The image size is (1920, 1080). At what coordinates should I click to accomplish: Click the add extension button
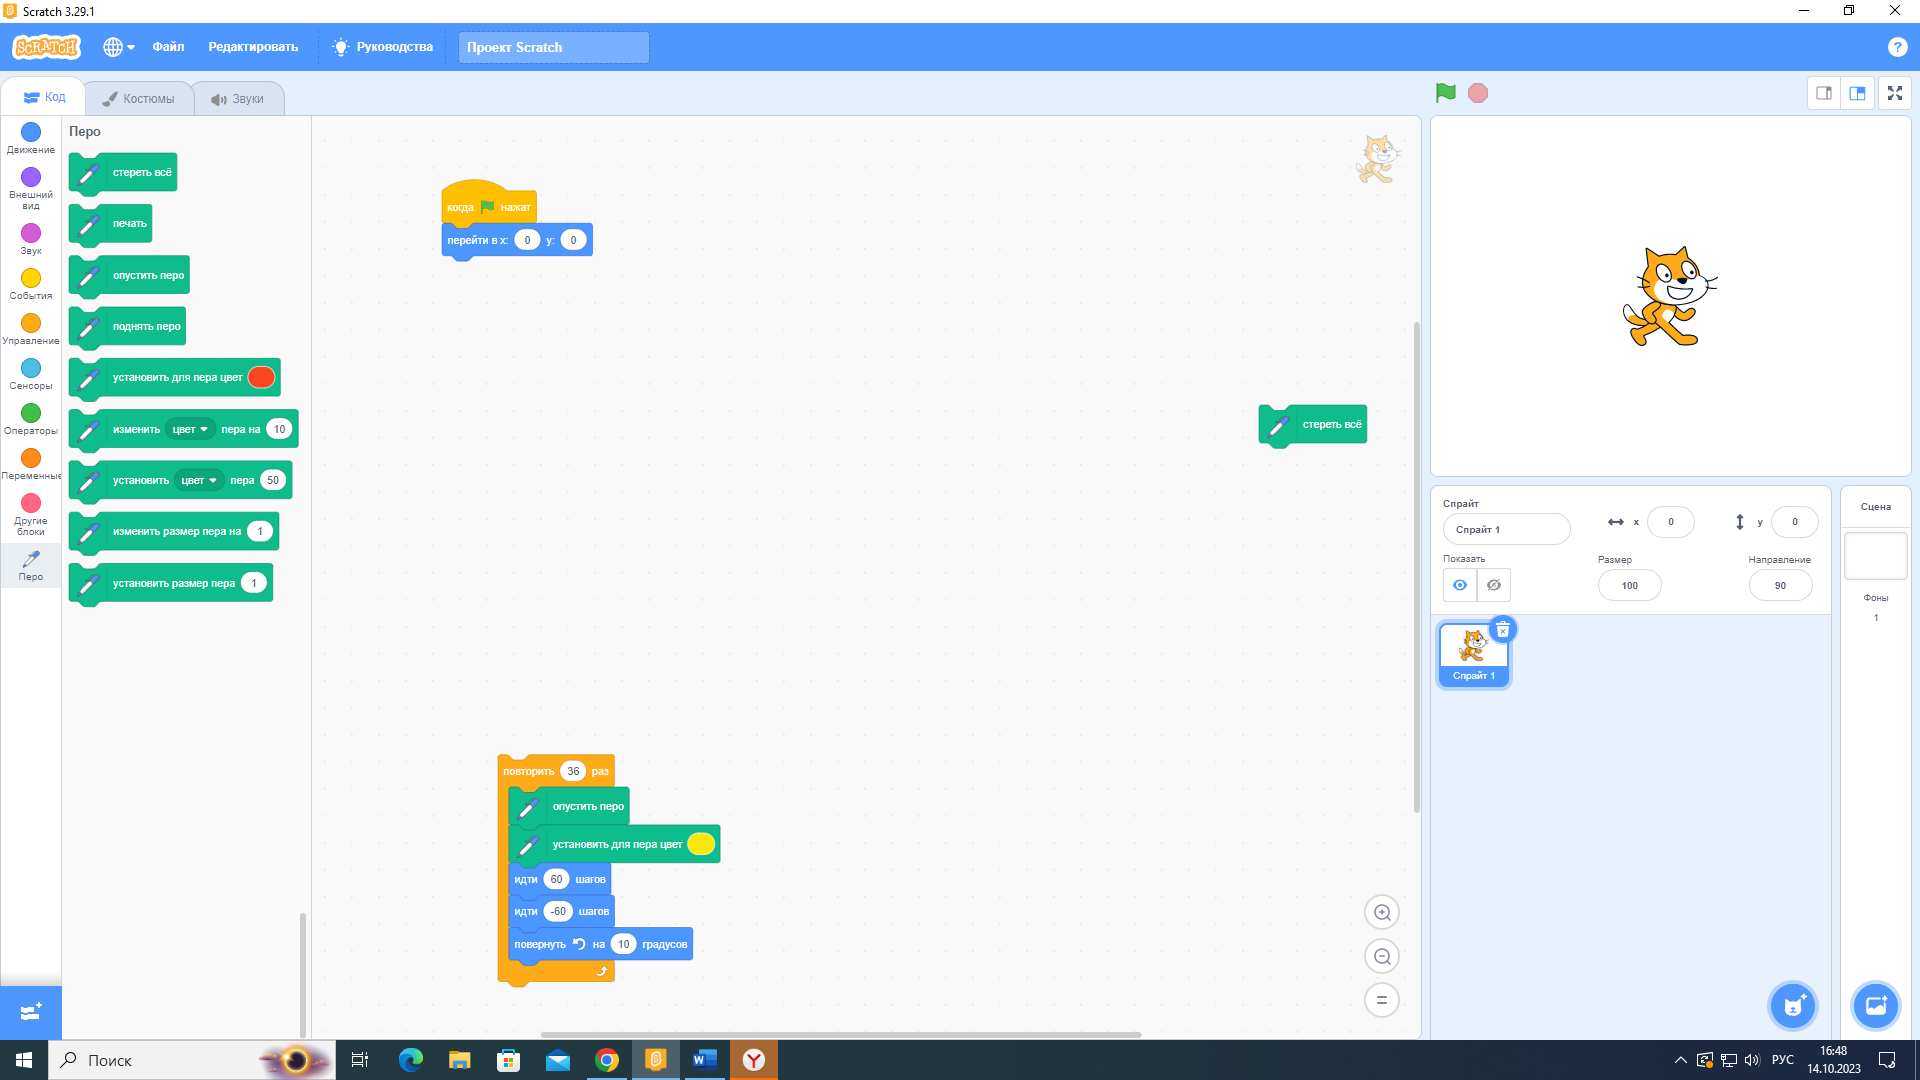point(30,1012)
